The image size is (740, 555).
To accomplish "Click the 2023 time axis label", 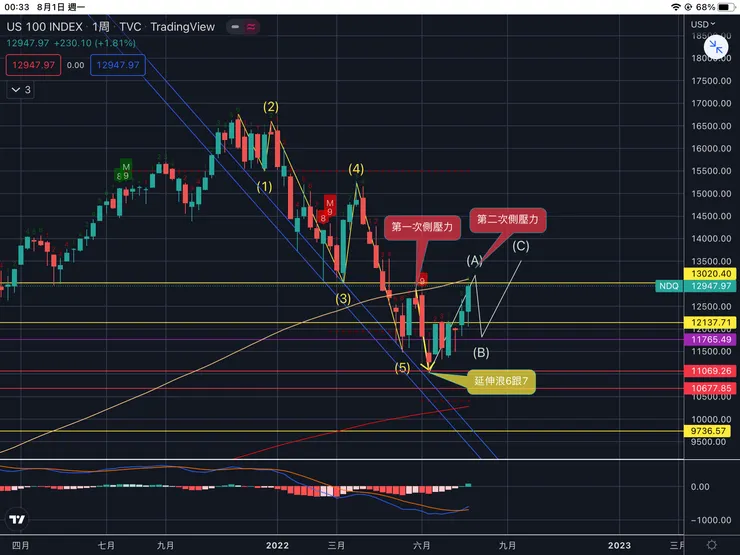I will [x=619, y=546].
